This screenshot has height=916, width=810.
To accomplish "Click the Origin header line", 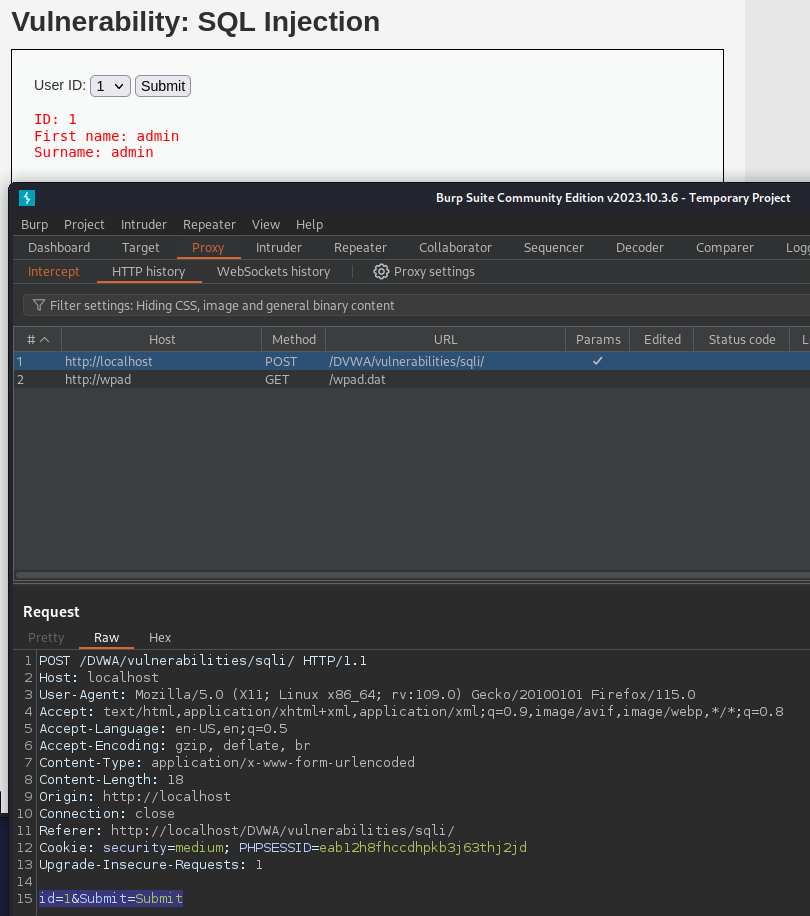I will [135, 797].
